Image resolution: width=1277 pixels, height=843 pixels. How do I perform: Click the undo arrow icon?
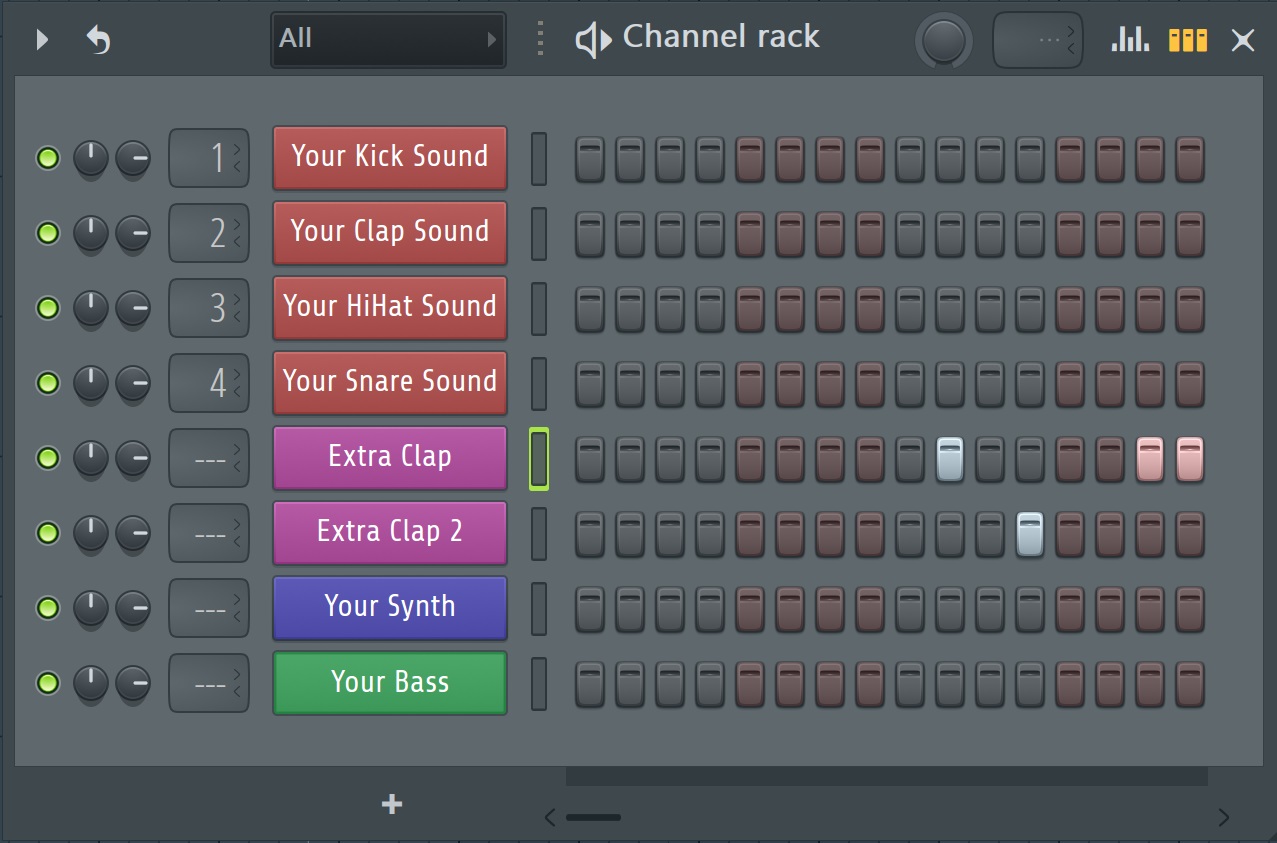[x=97, y=40]
